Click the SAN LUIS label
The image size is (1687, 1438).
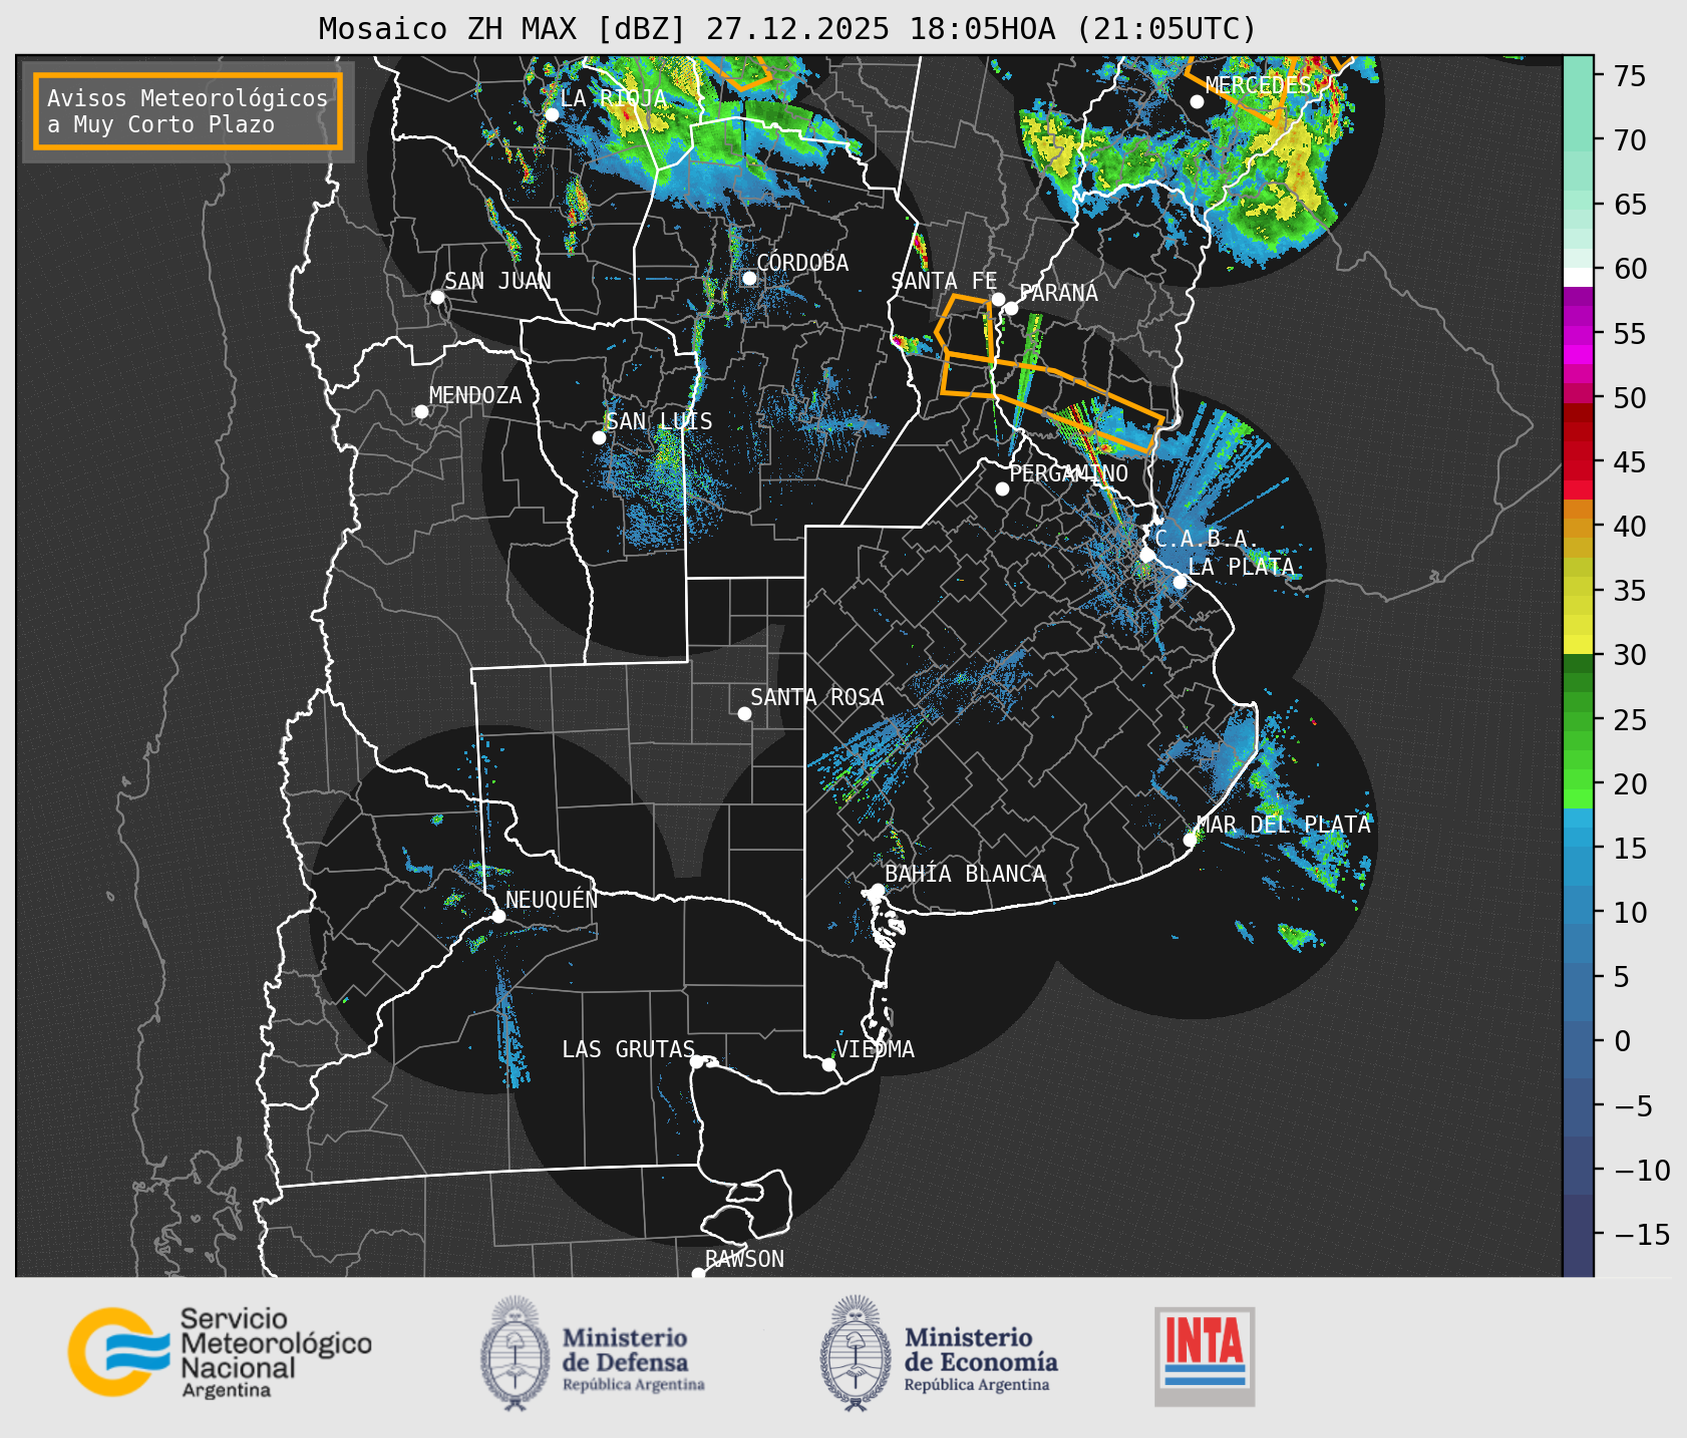pos(659,422)
